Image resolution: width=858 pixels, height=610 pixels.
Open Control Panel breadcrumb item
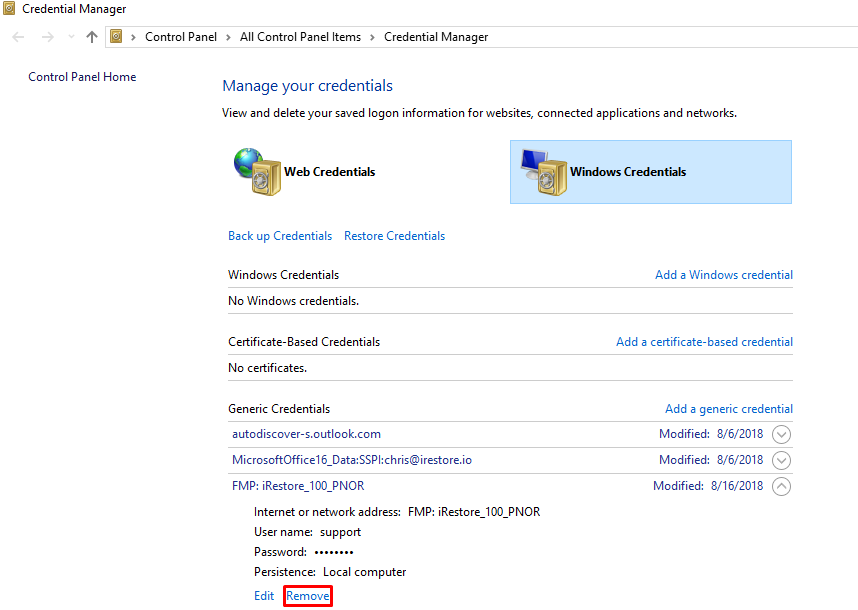point(181,37)
